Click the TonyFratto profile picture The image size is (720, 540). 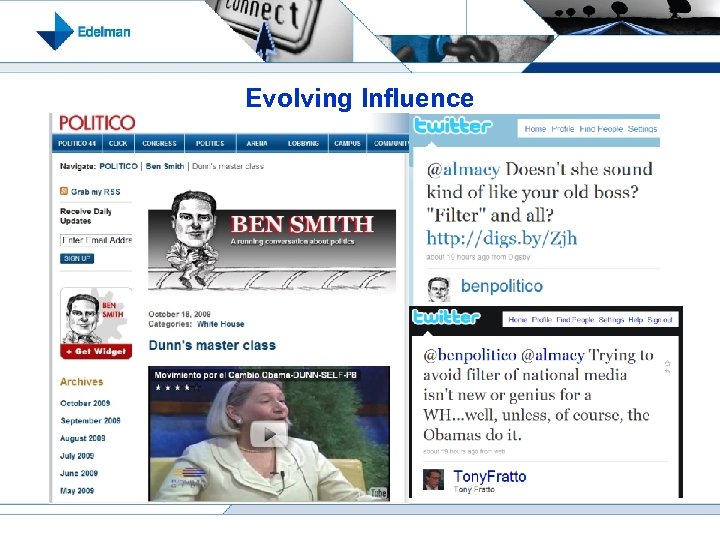click(x=433, y=479)
